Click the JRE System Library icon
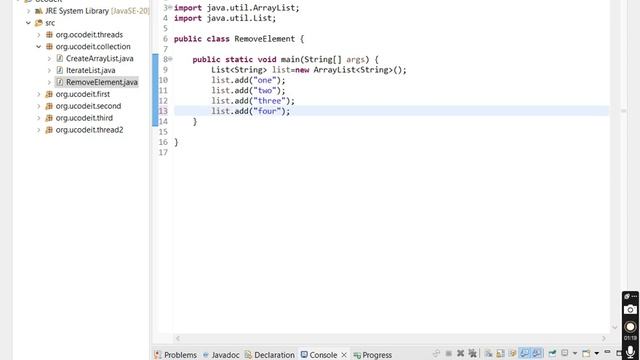 click(39, 11)
